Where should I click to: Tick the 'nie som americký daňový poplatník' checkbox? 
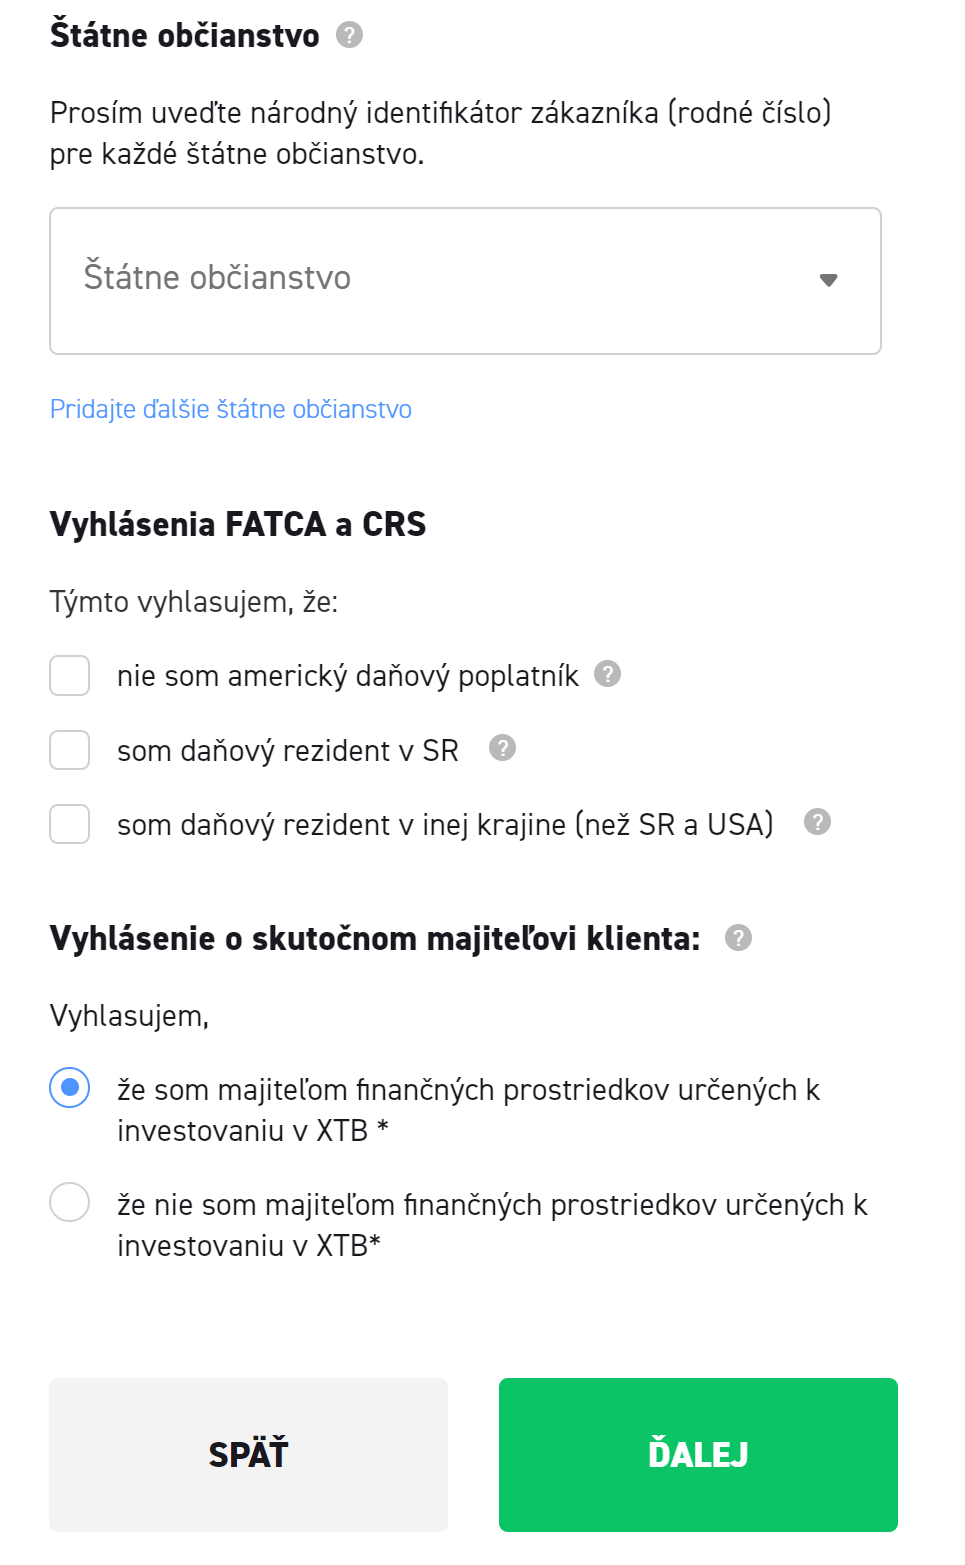pos(70,676)
